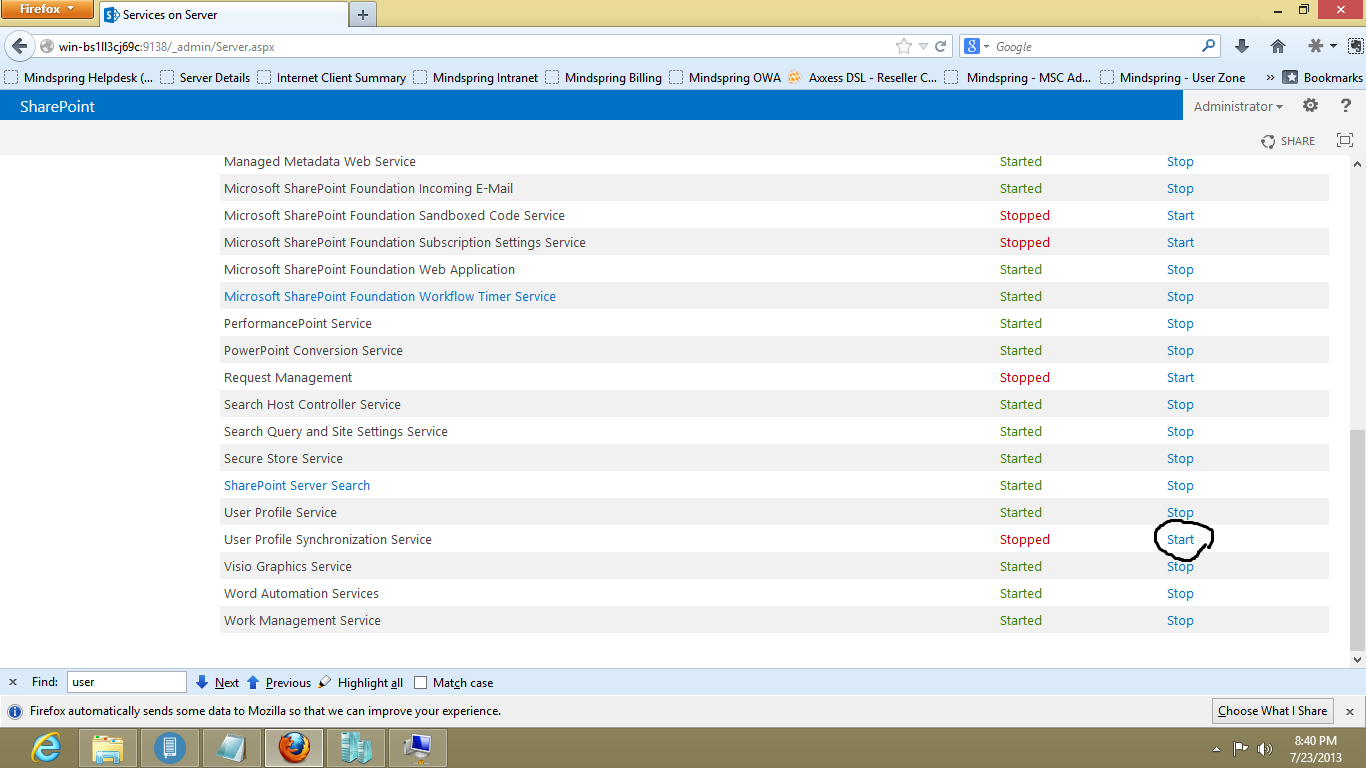Reload the page with the refresh icon
1366x768 pixels.
click(x=940, y=46)
